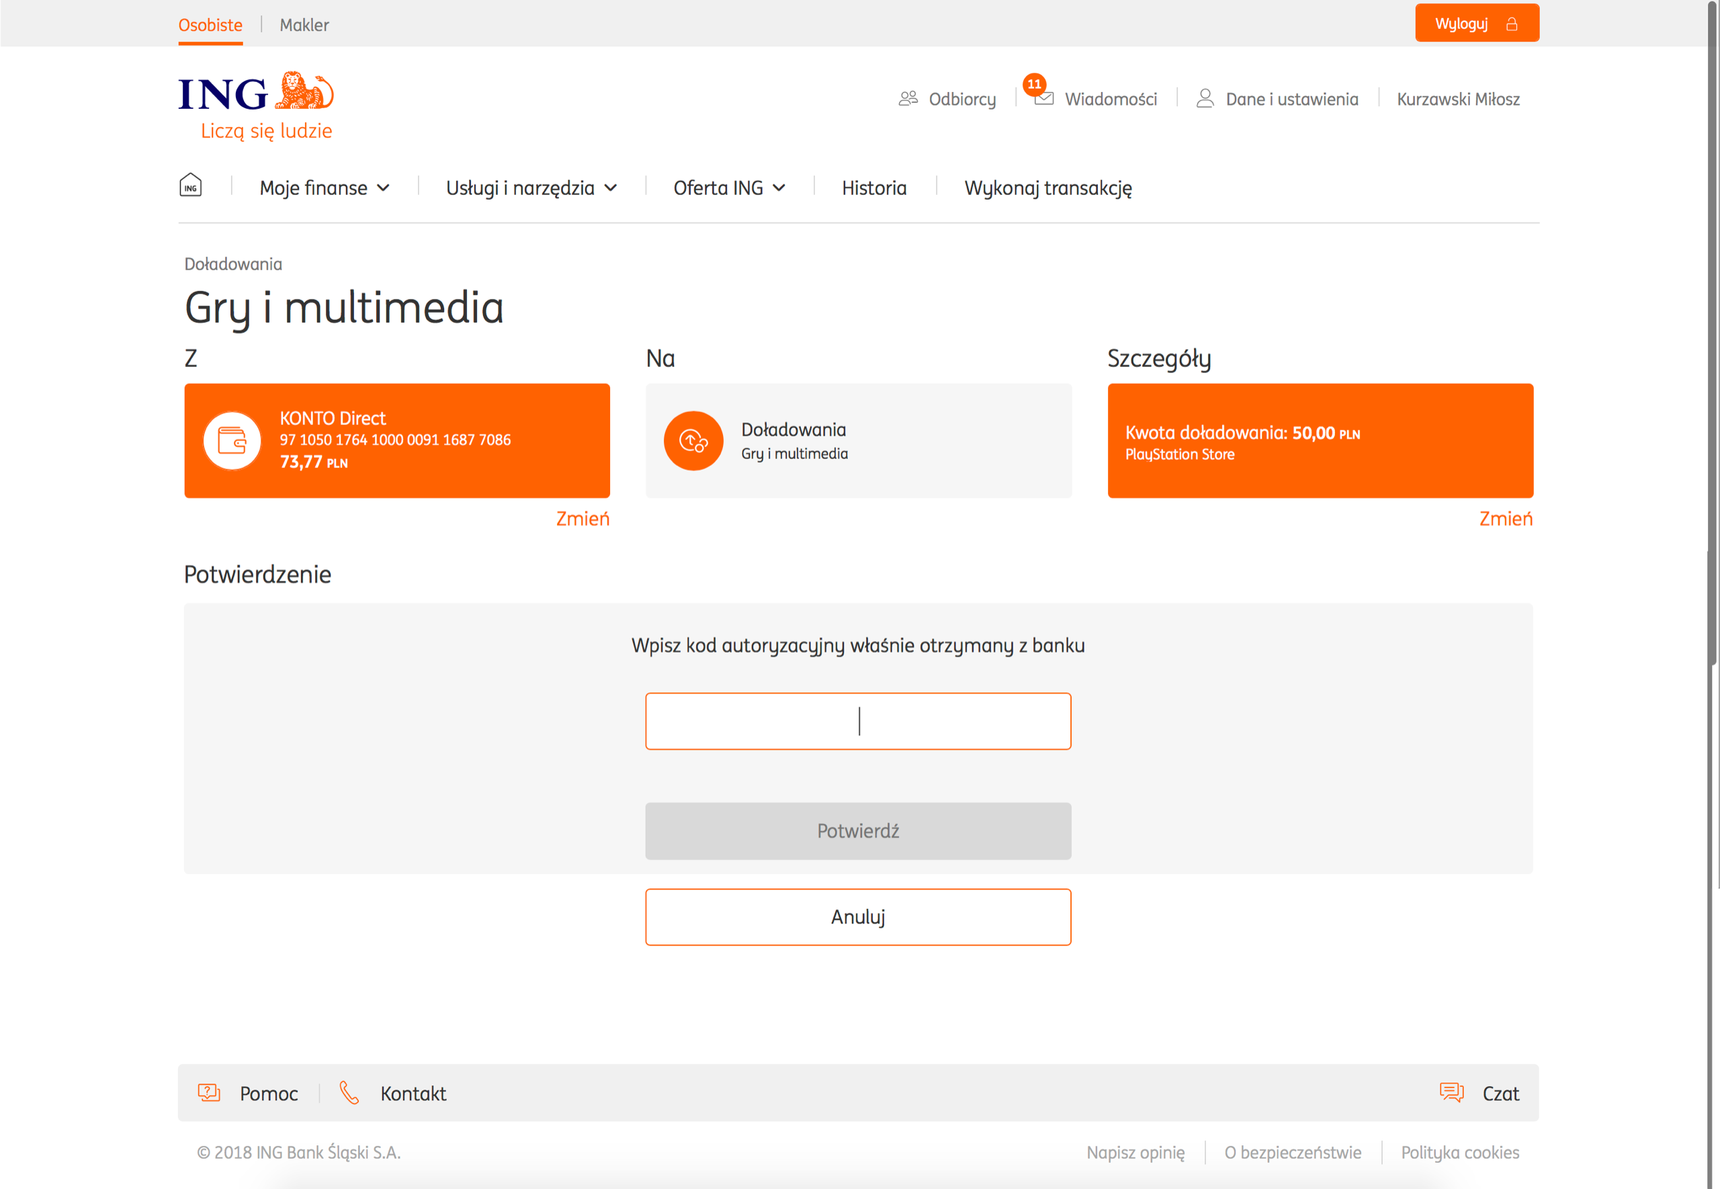Click the Kwota doładowania details card

tap(1320, 441)
